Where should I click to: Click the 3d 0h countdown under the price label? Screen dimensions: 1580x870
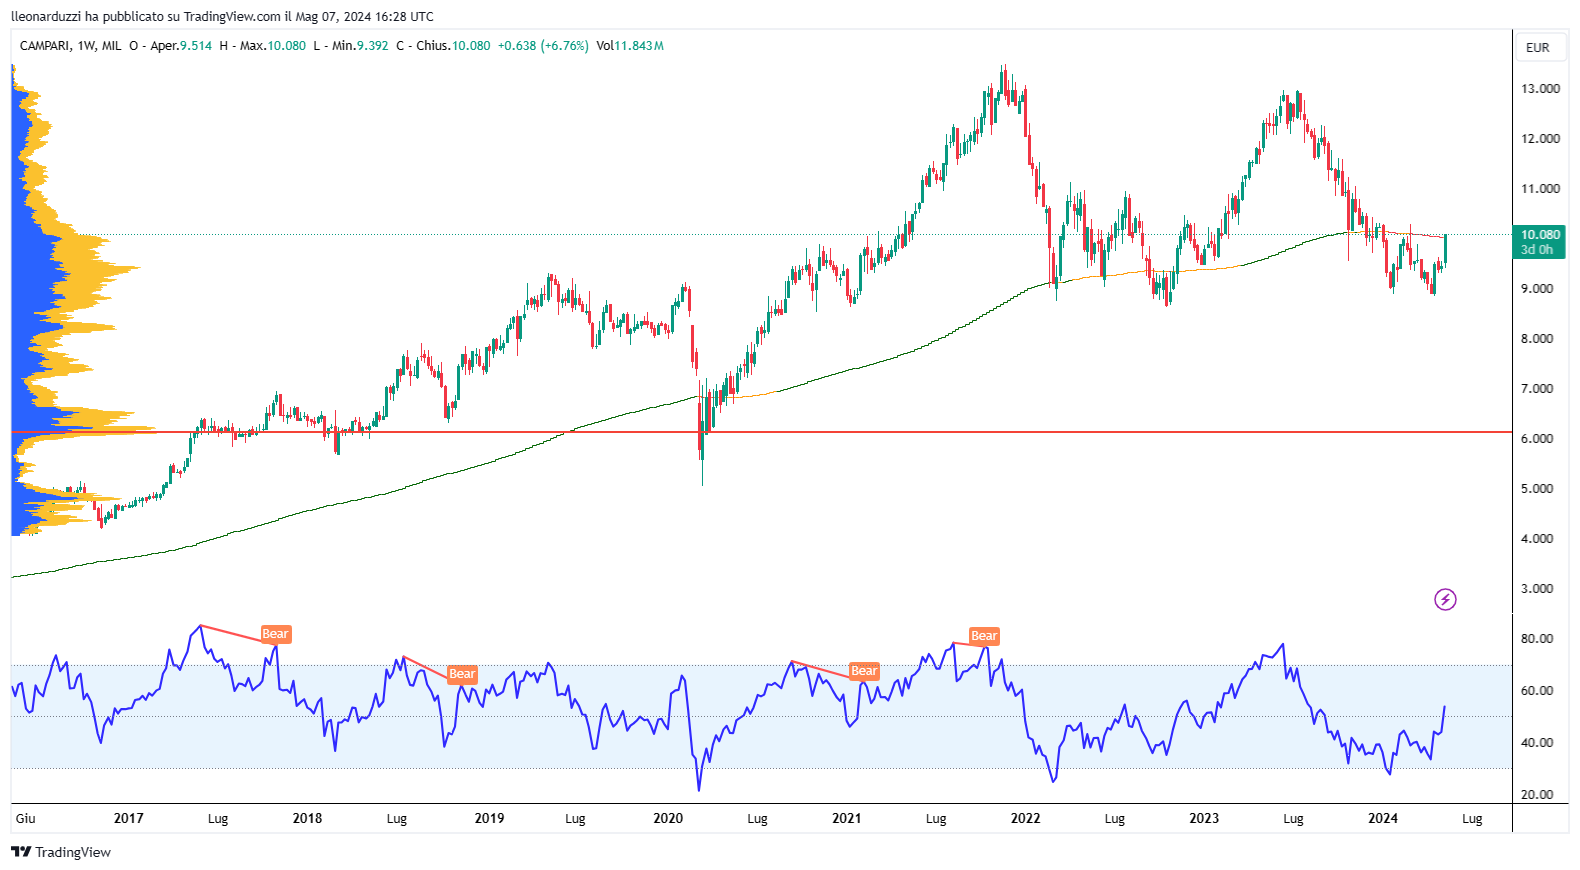[1537, 250]
